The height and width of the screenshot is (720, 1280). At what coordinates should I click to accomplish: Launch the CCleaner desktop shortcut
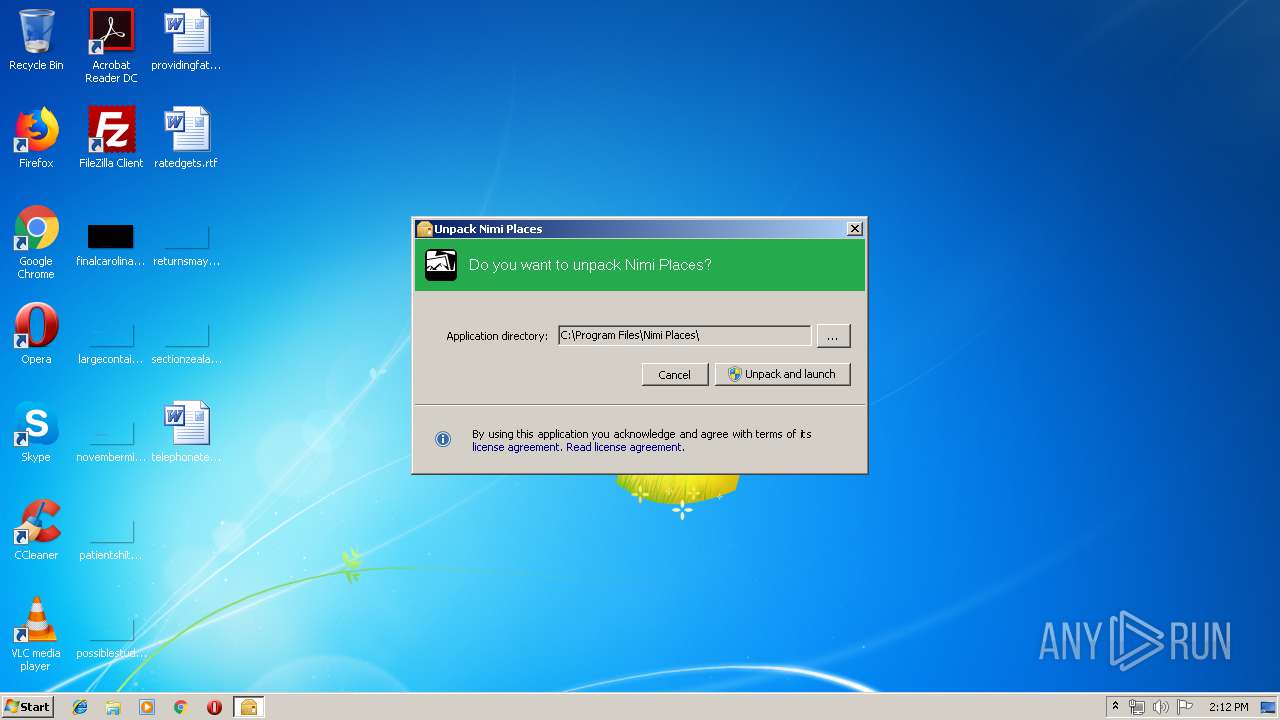36,530
